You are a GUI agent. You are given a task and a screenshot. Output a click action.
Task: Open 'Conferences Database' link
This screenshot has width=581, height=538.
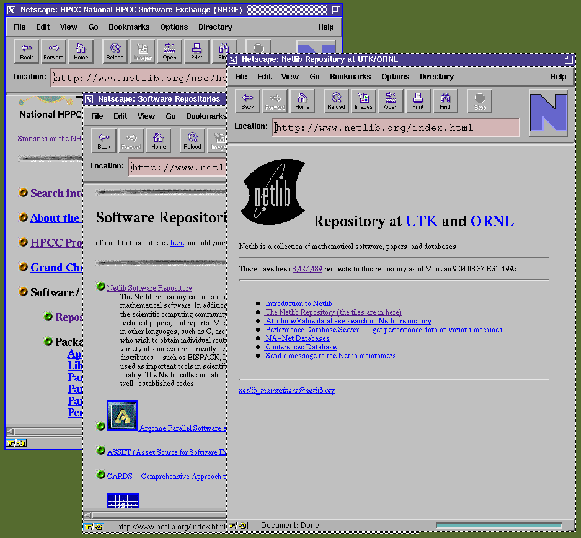coord(301,347)
